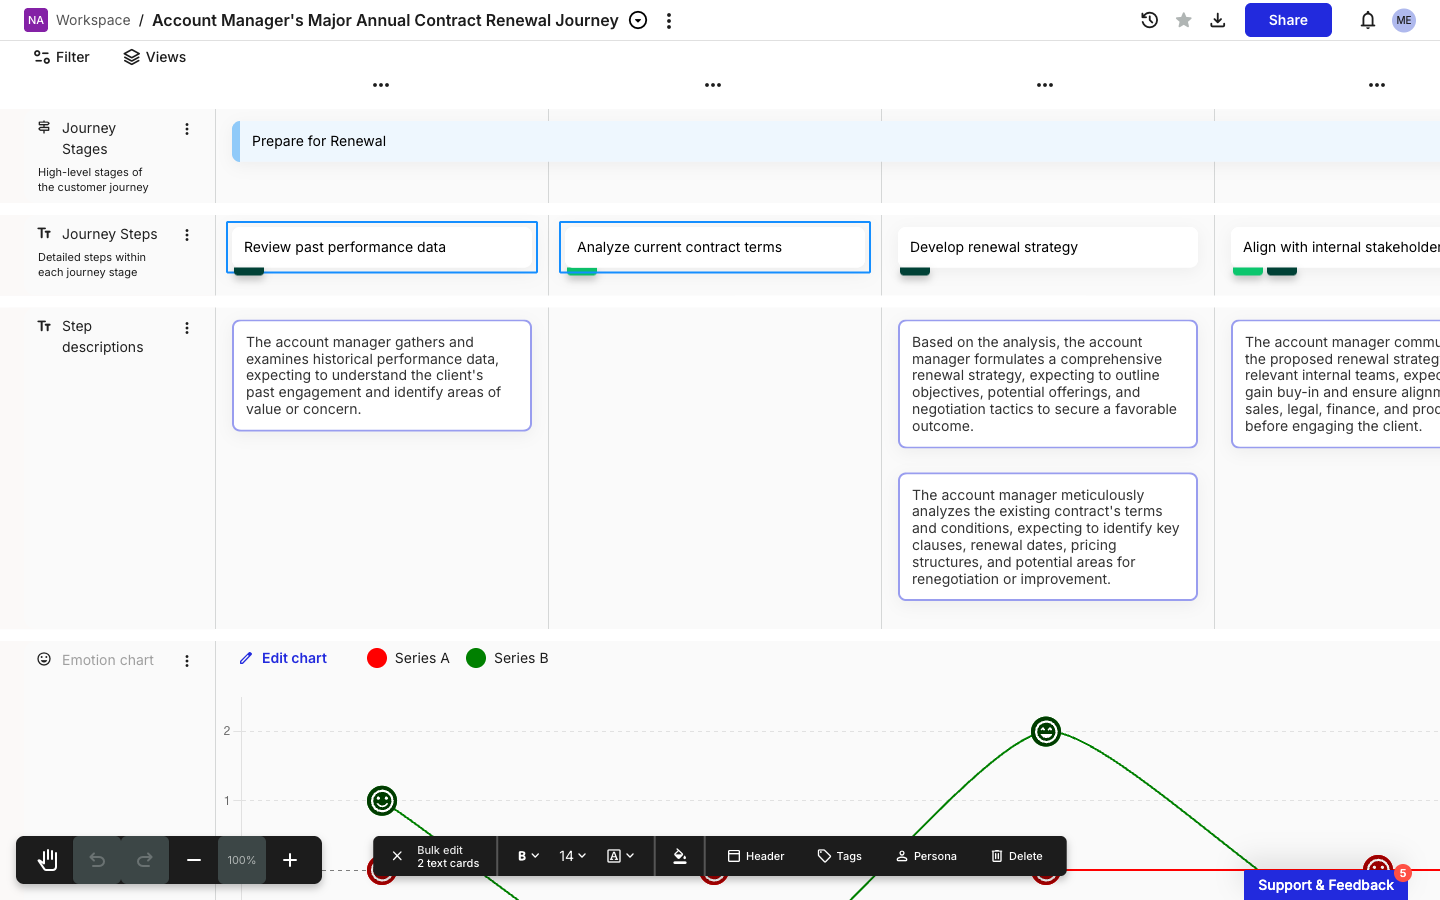Select the Prepare for Renewal stage

click(836, 141)
